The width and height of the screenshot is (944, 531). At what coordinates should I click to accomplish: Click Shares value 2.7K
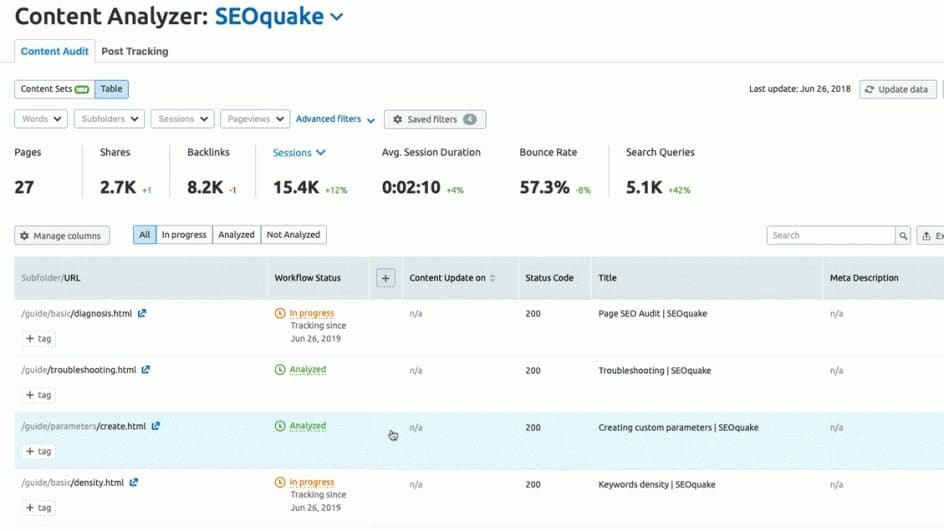point(118,187)
